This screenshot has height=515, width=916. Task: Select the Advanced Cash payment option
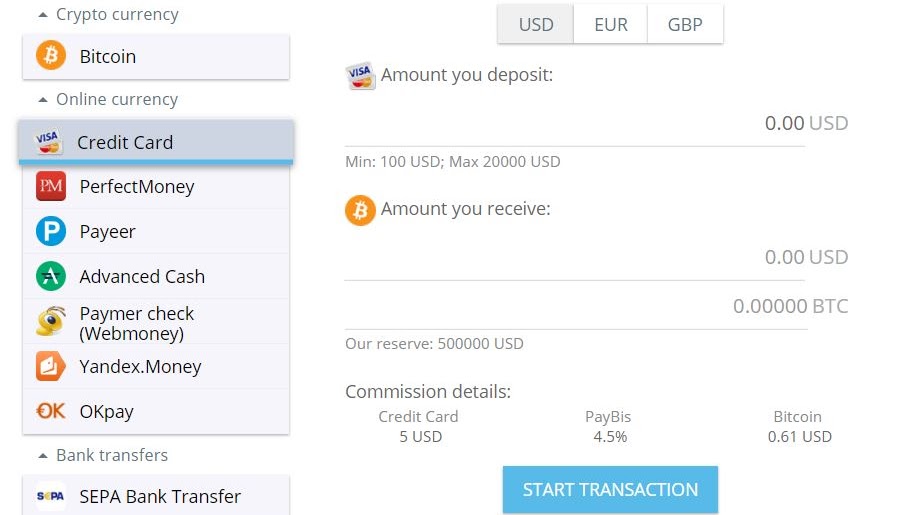point(142,276)
